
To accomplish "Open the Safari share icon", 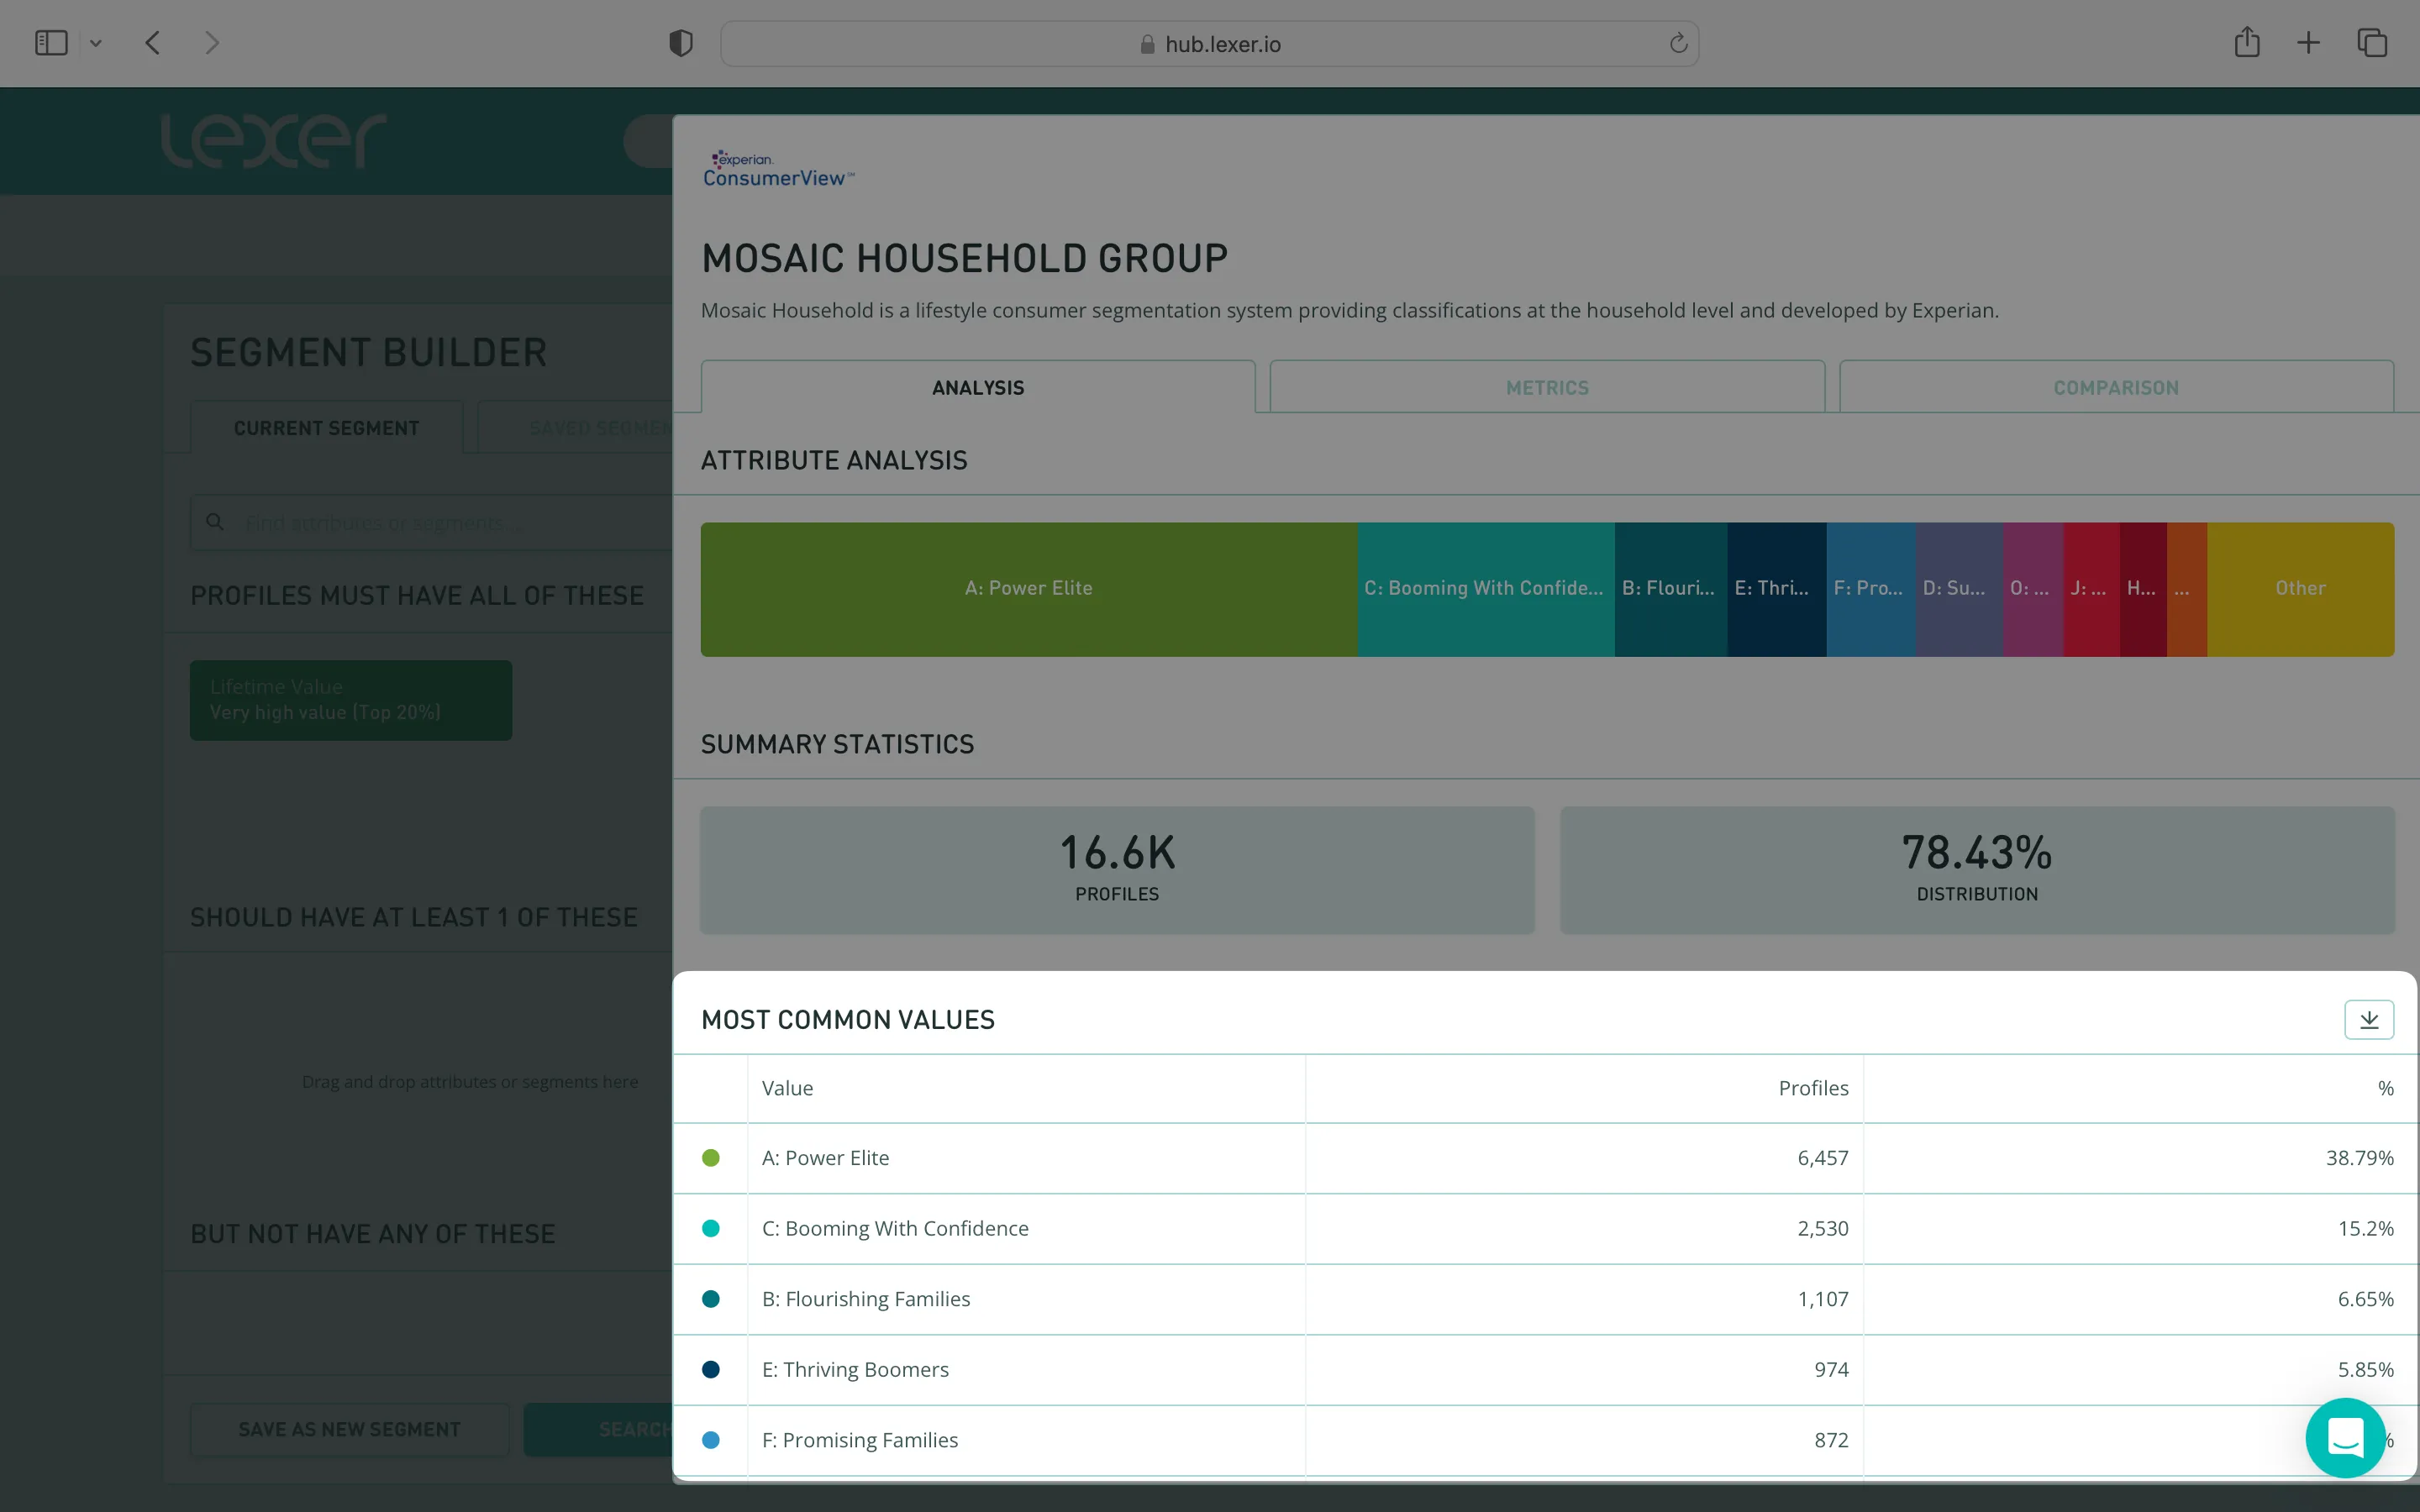I will (x=2246, y=43).
